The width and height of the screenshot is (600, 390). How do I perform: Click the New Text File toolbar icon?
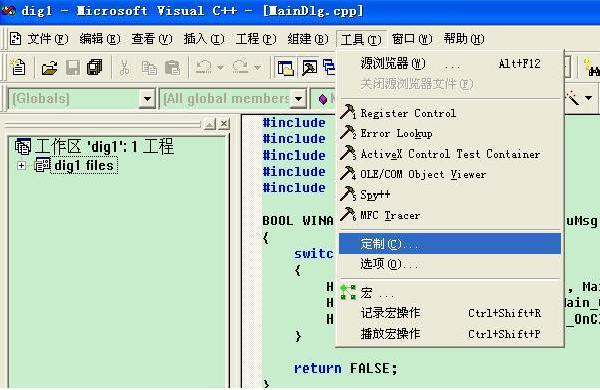coord(18,67)
